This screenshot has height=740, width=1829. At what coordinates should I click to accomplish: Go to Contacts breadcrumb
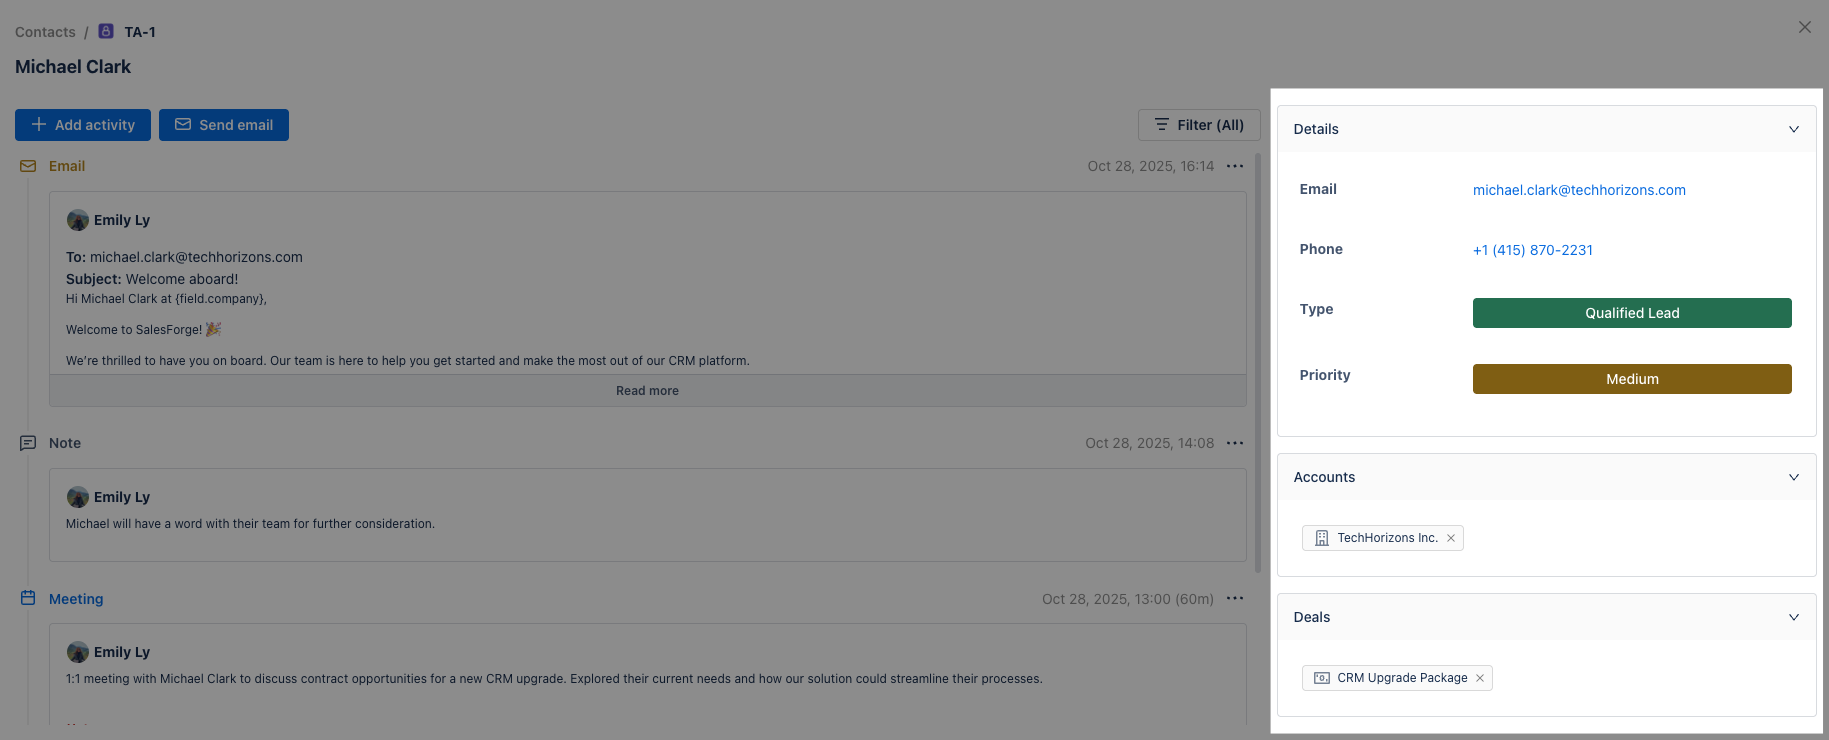click(45, 32)
